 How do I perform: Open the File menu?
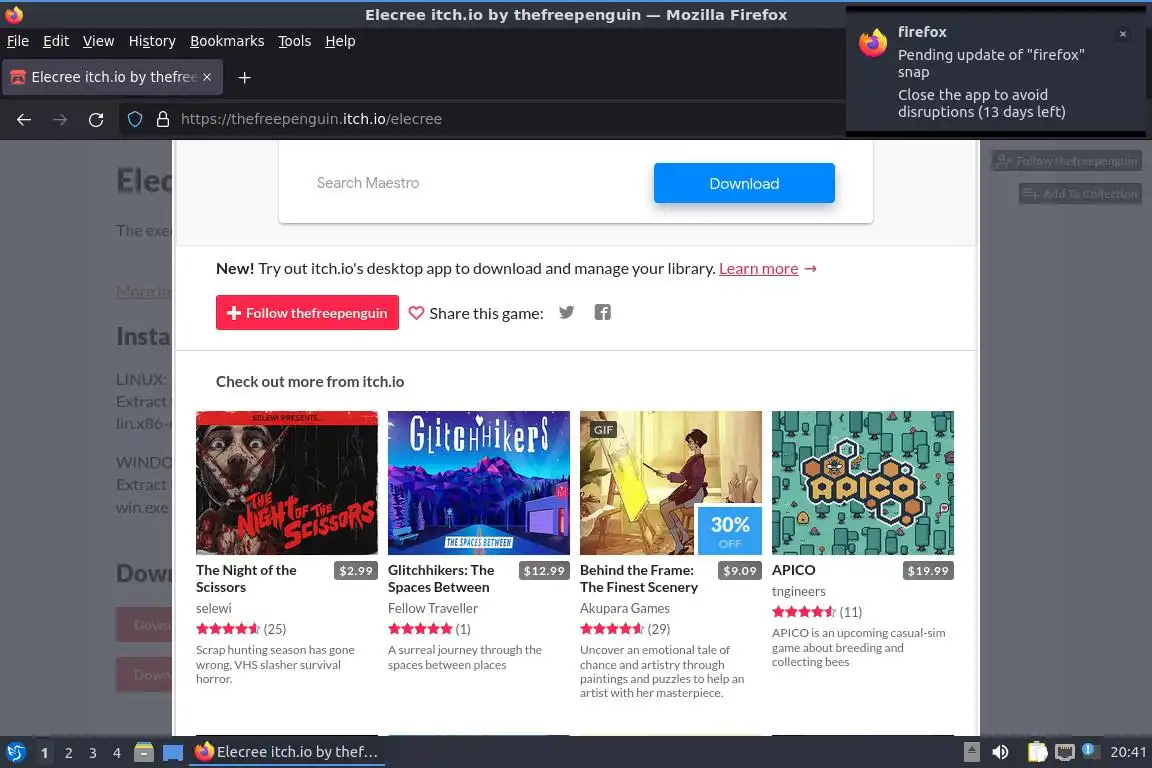(x=18, y=41)
